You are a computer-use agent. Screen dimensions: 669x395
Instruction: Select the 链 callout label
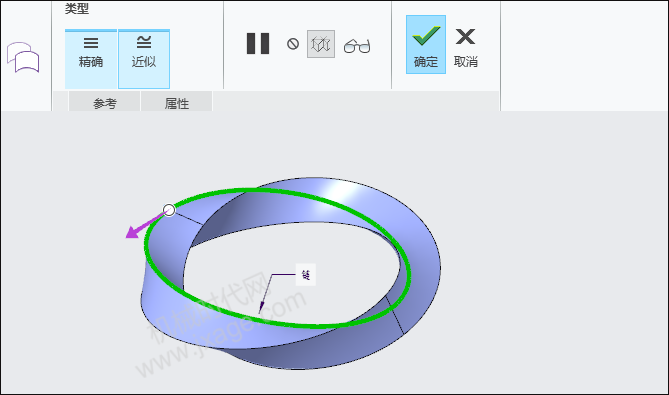click(x=306, y=274)
